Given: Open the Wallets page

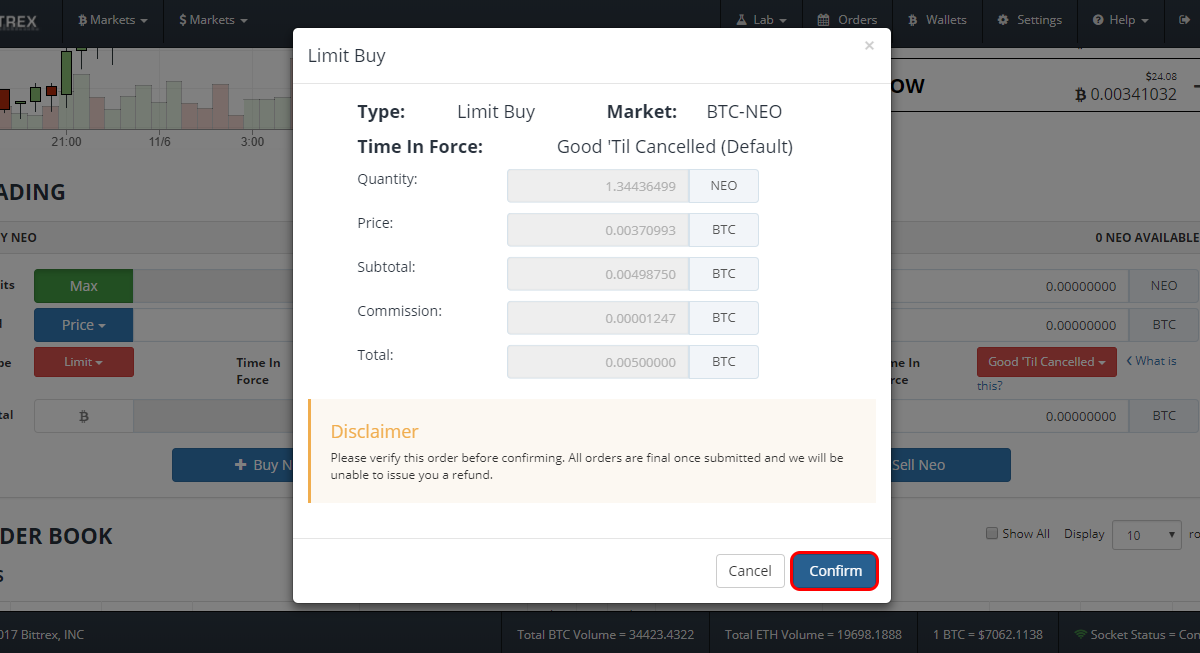Looking at the screenshot, I should pyautogui.click(x=937, y=20).
